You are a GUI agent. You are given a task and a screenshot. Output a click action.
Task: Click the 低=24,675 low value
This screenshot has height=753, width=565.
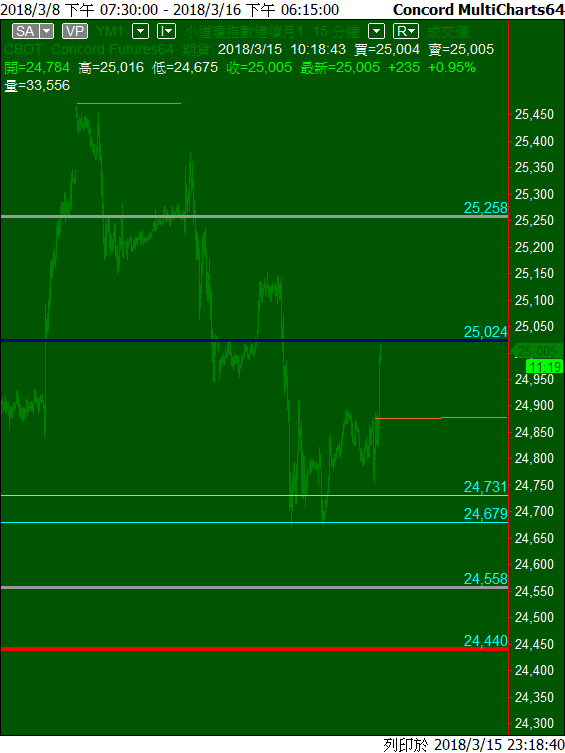(x=185, y=67)
